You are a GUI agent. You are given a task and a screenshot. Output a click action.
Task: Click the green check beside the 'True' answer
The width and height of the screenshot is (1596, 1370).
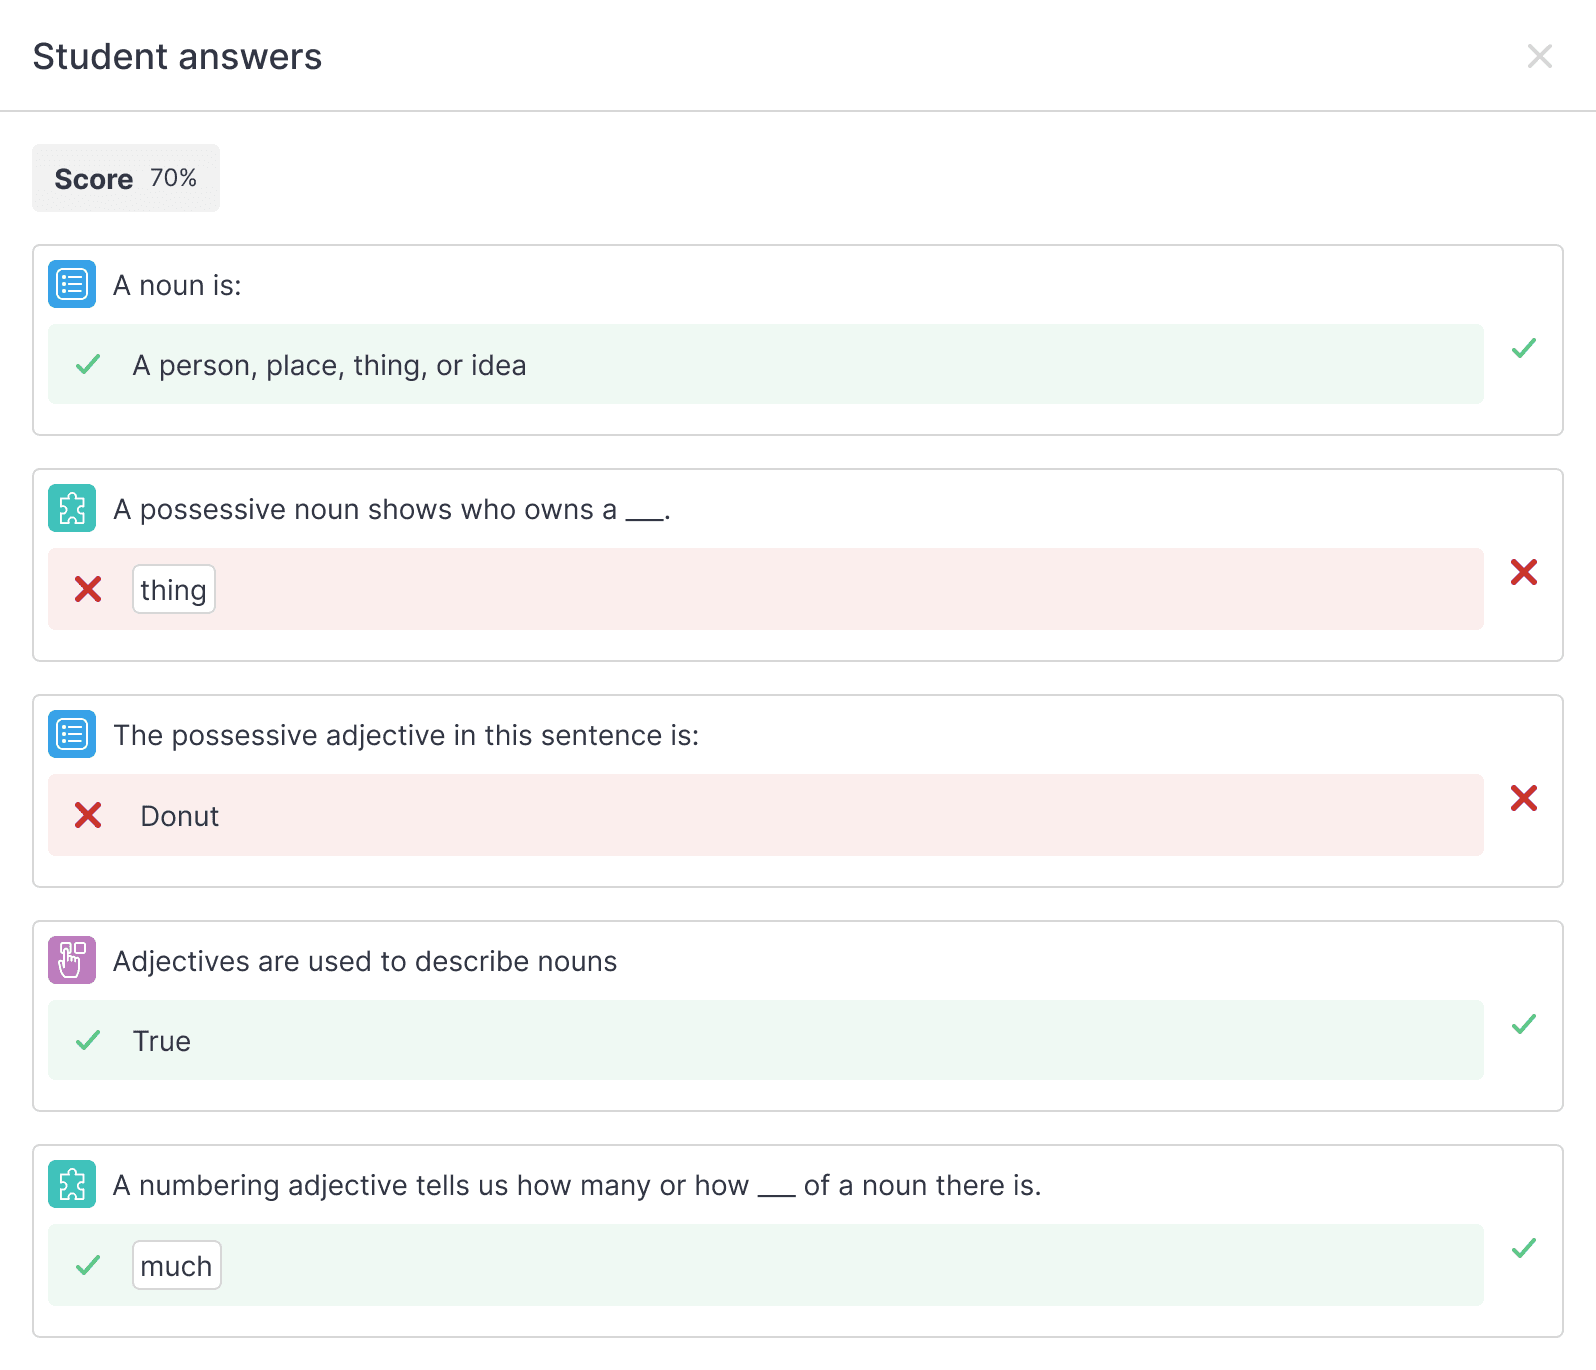click(88, 1040)
